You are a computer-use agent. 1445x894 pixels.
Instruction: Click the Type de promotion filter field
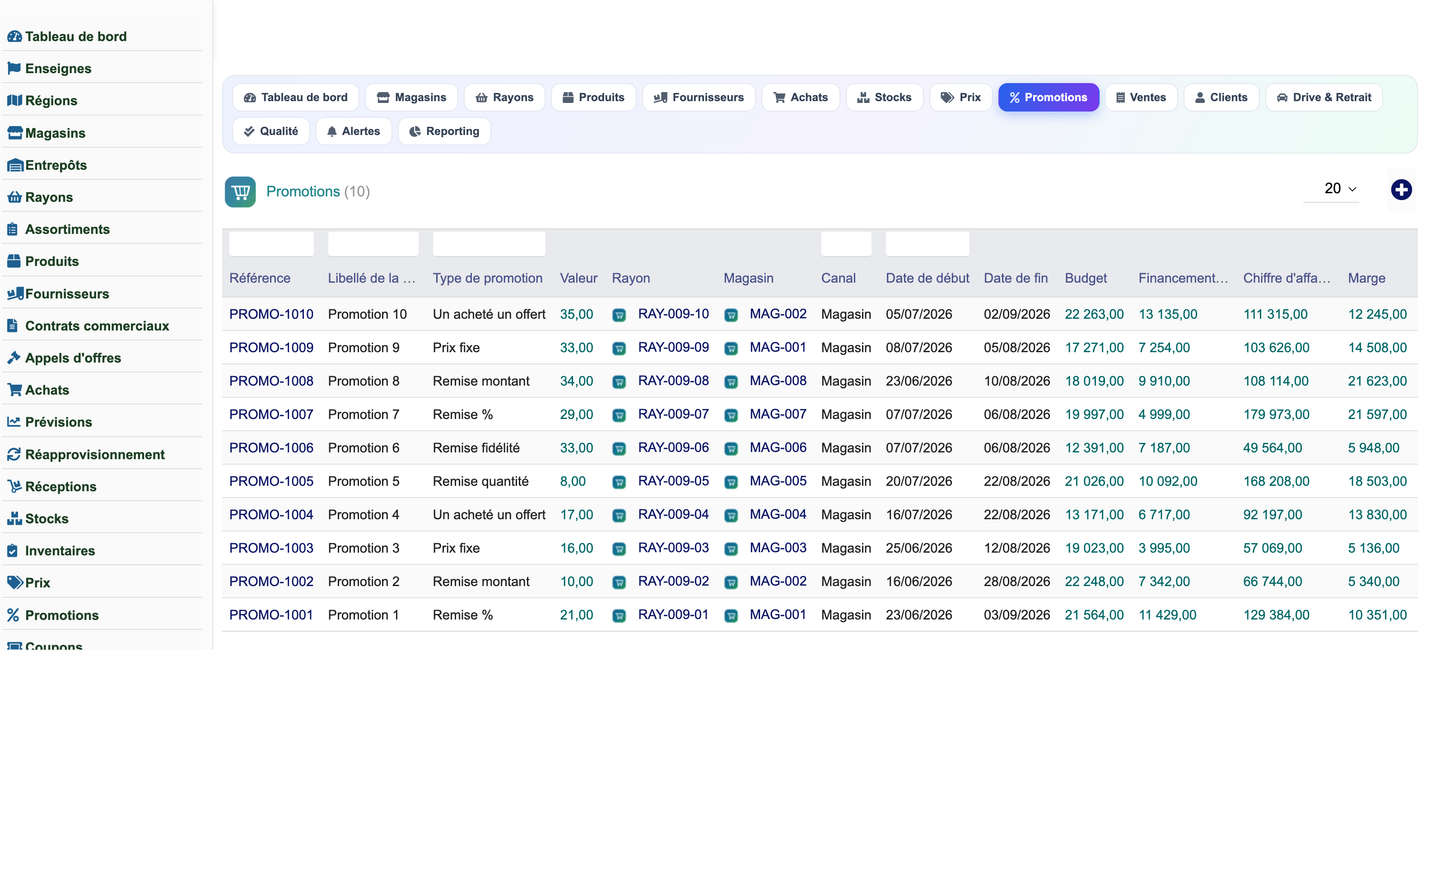[x=489, y=244]
